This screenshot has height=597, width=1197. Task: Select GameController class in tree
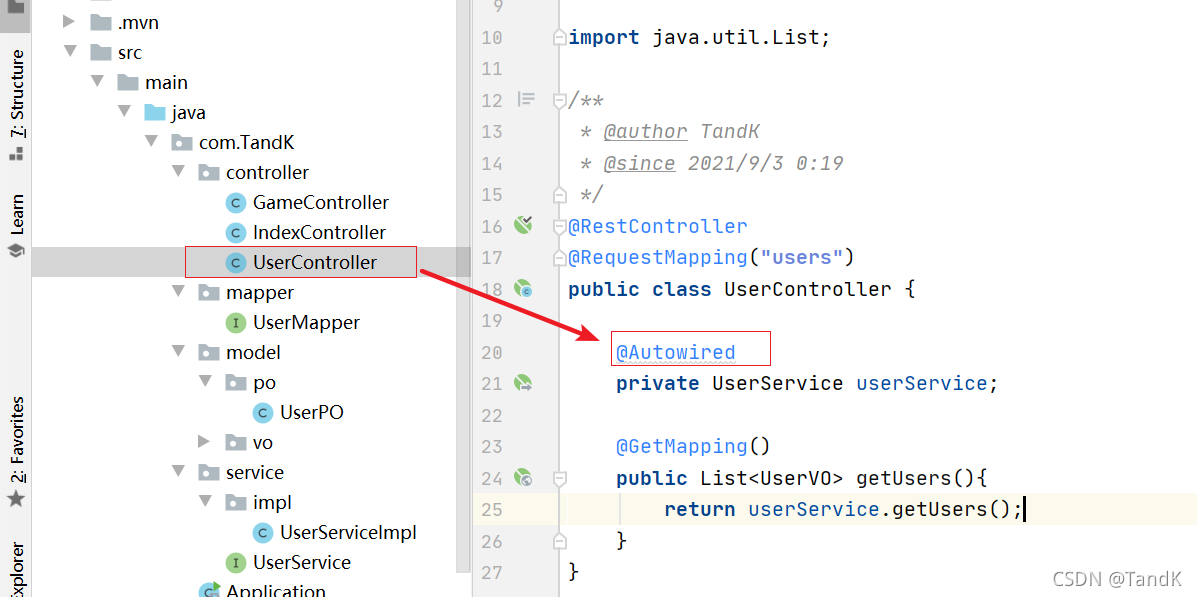[321, 202]
